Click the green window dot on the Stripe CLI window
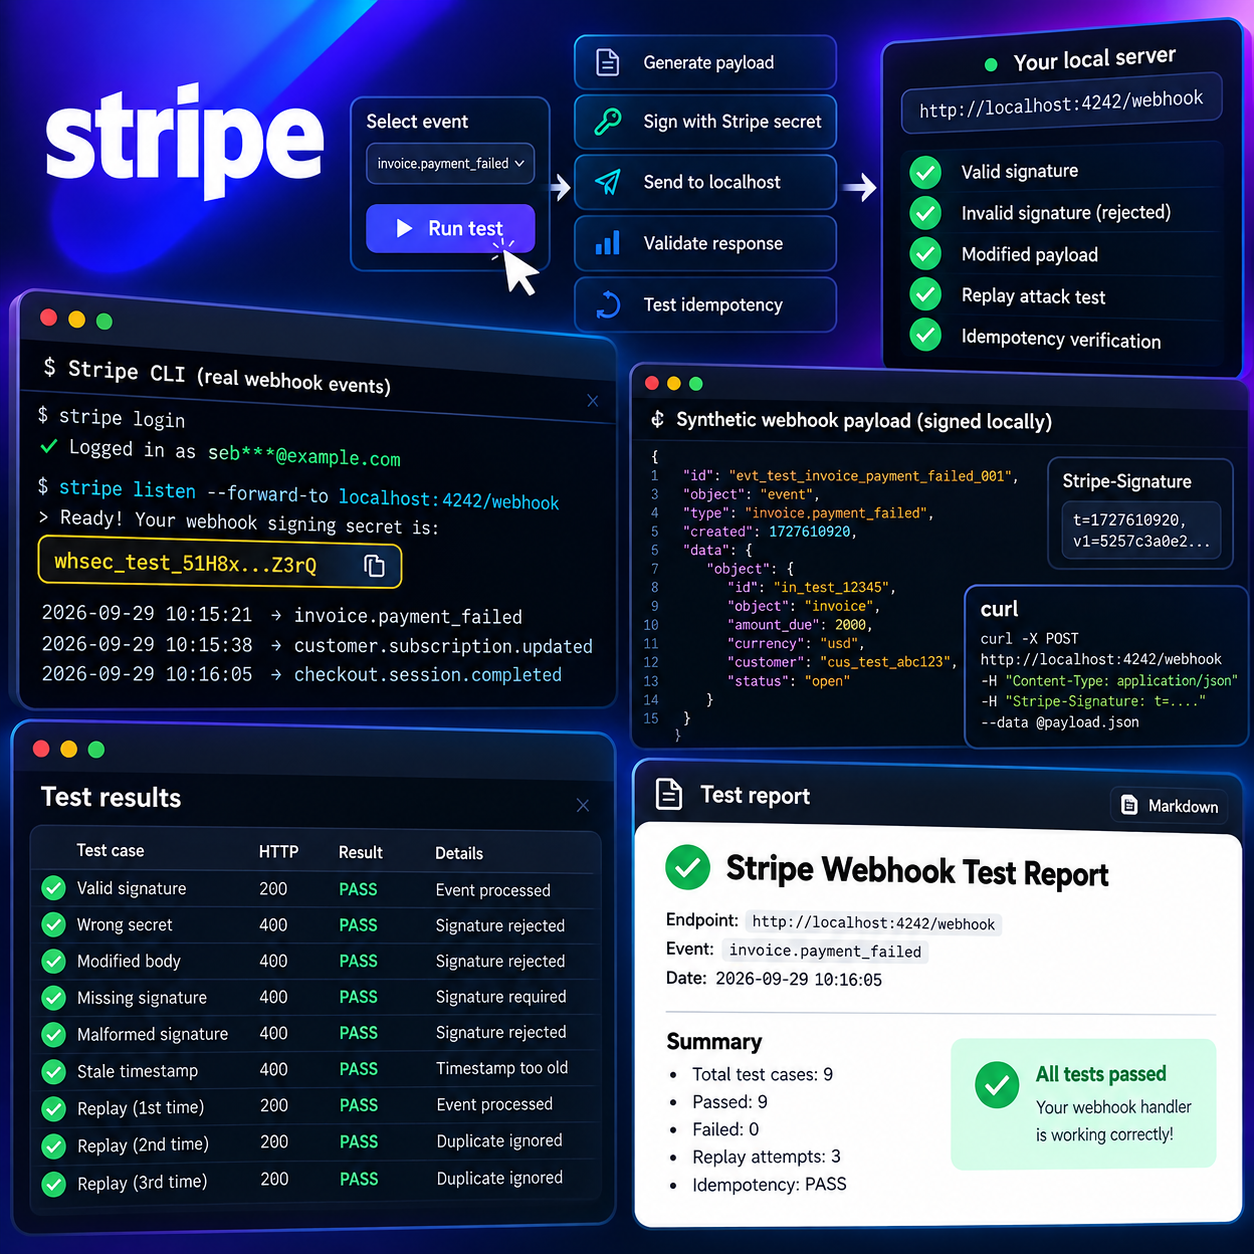The width and height of the screenshot is (1254, 1254). [104, 321]
